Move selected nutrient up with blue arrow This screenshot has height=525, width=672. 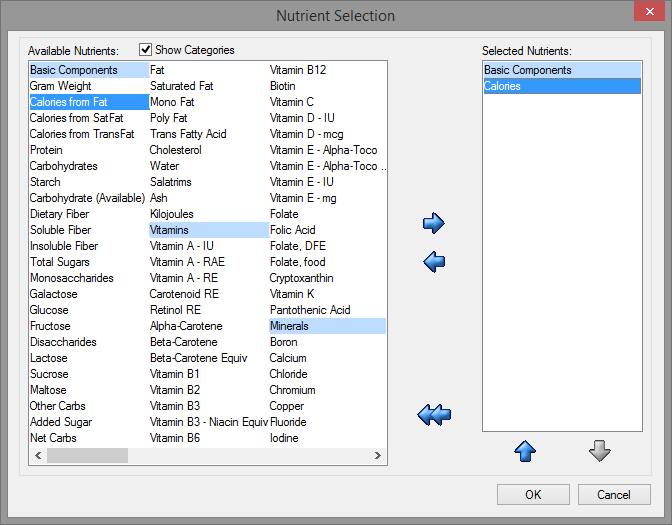click(x=525, y=452)
